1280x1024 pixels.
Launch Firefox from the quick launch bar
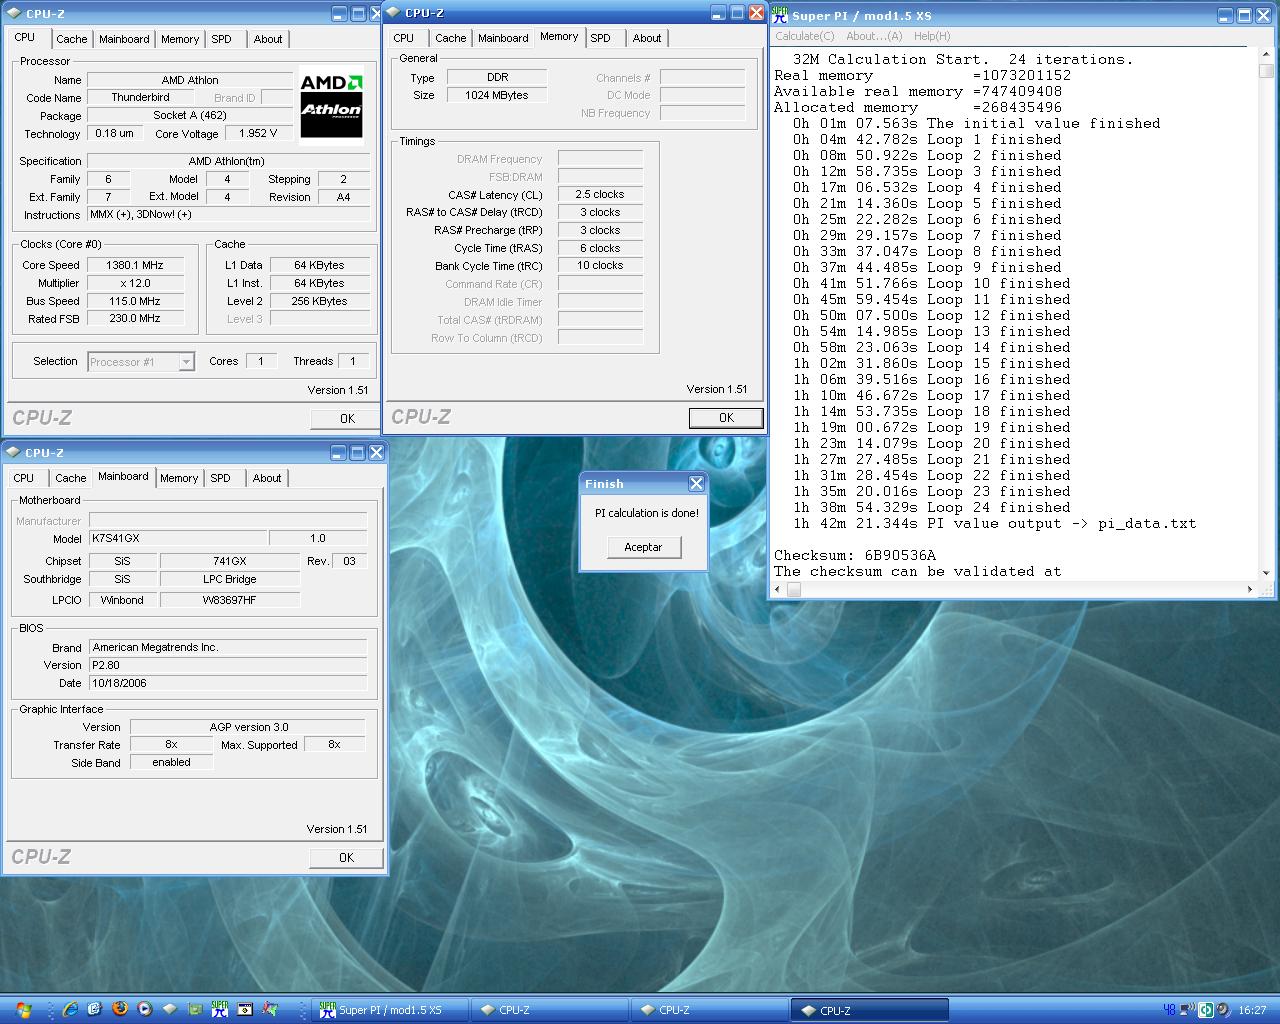pyautogui.click(x=120, y=1009)
